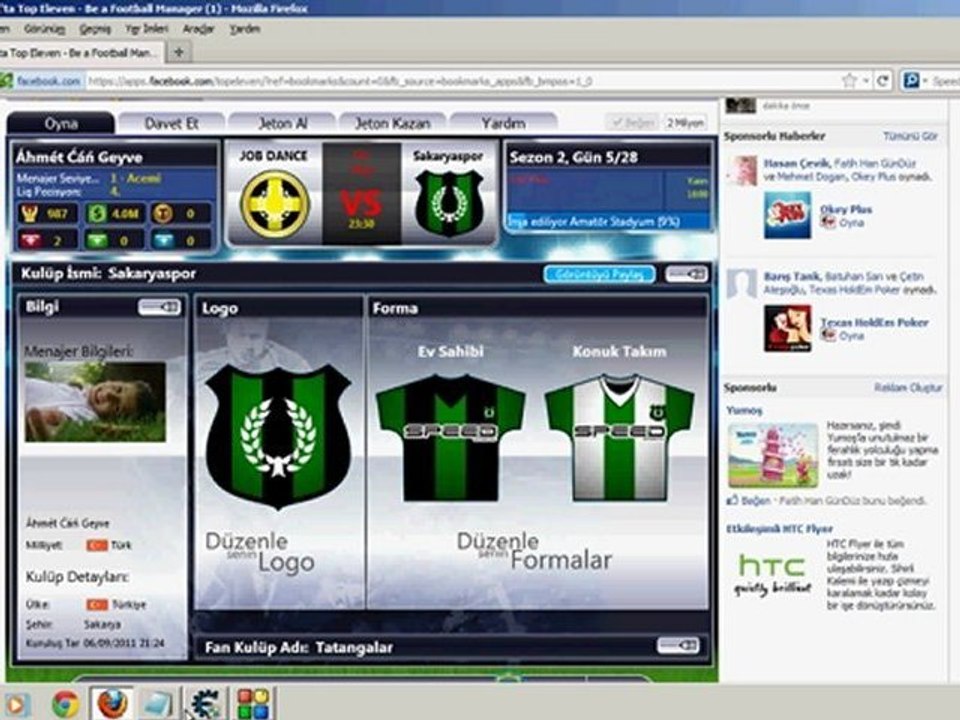Click the trophy icon showing 987

click(x=29, y=214)
